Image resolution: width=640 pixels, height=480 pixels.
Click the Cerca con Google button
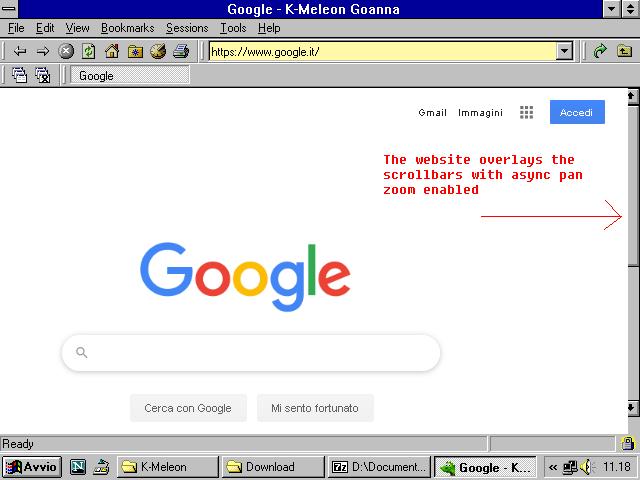[188, 408]
